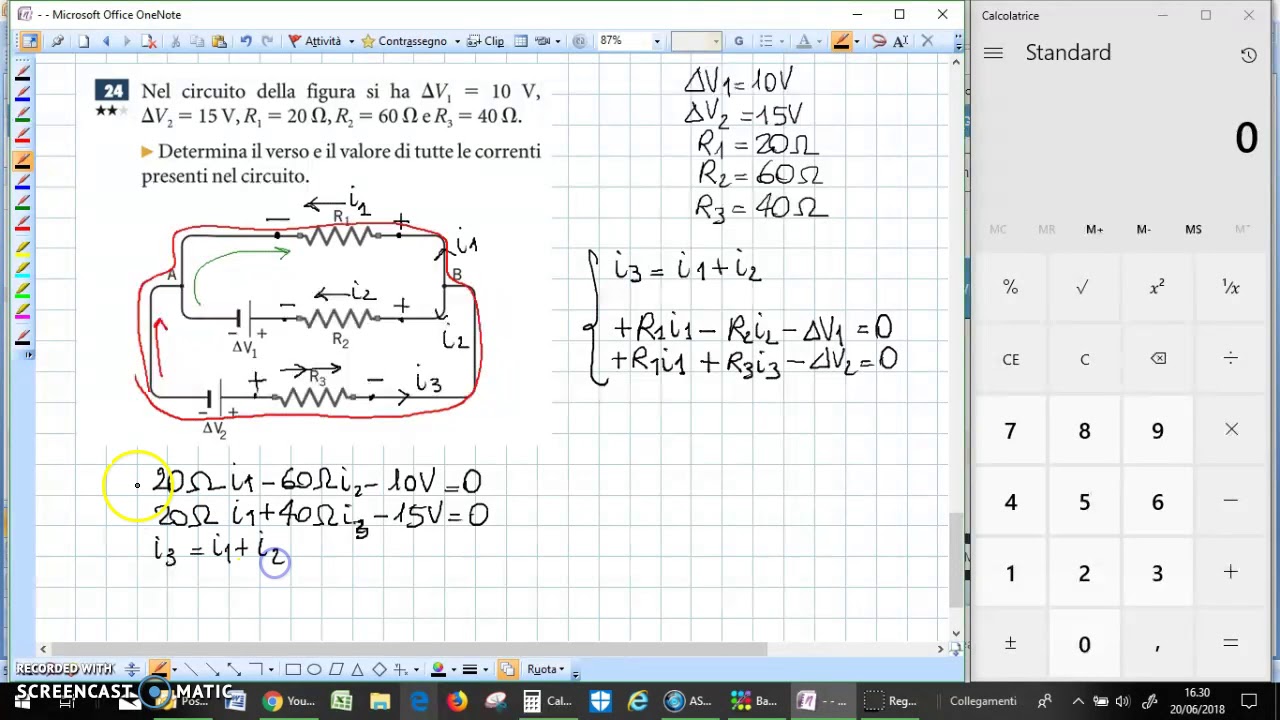Click M- memory subtract on calculator
Viewport: 1280px width, 720px height.
(1144, 230)
